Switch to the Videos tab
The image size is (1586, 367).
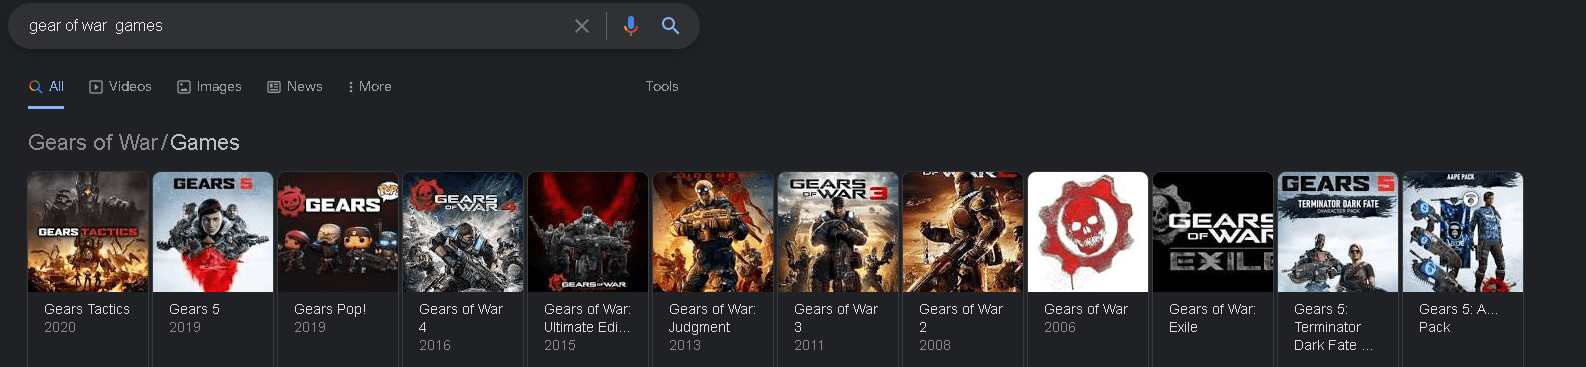(120, 87)
